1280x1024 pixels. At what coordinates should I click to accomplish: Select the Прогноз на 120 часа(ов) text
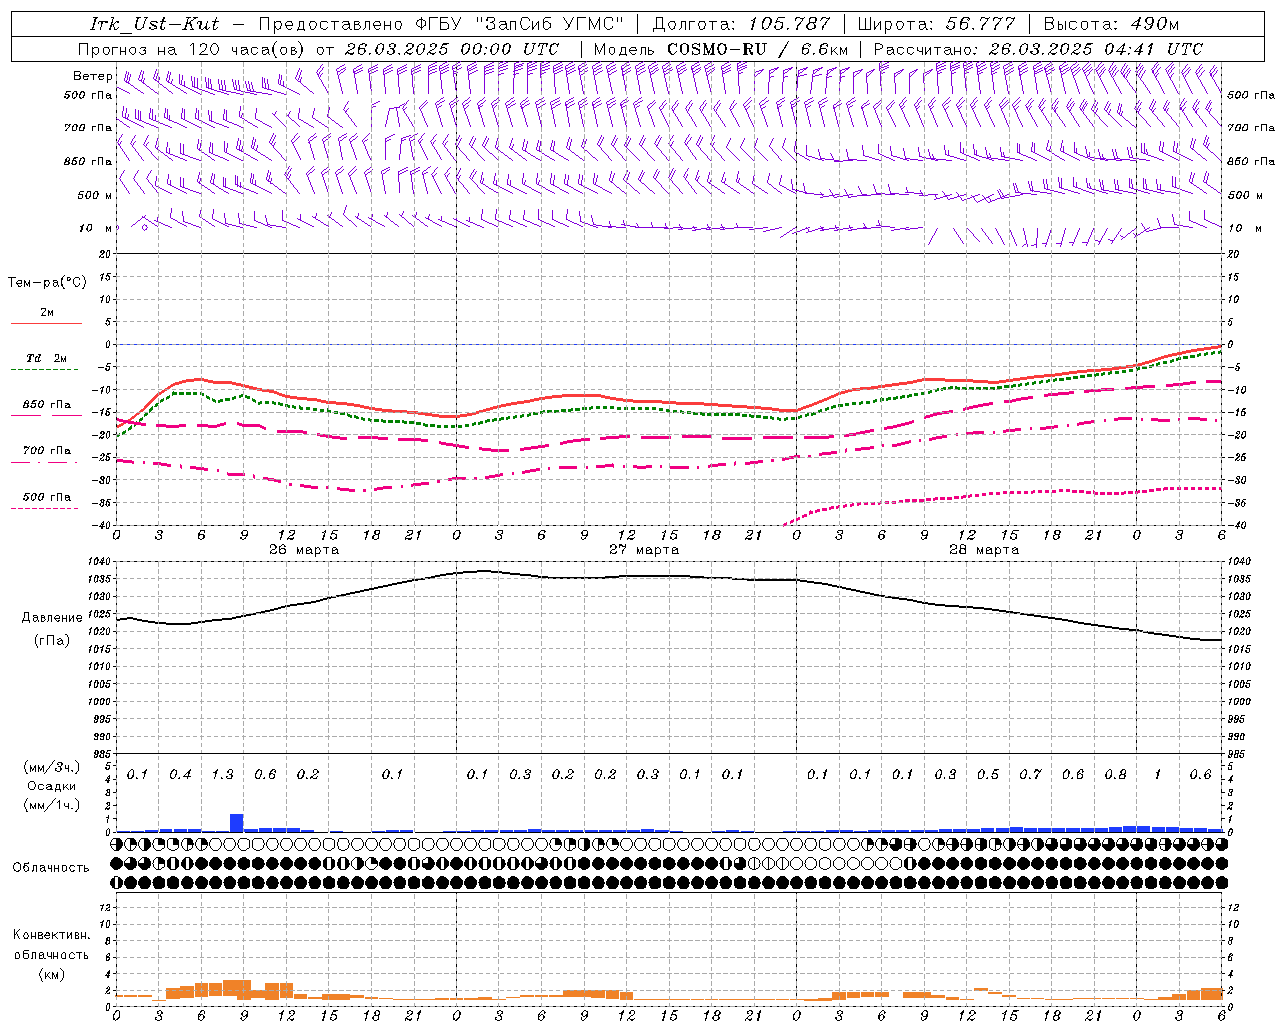pos(193,49)
